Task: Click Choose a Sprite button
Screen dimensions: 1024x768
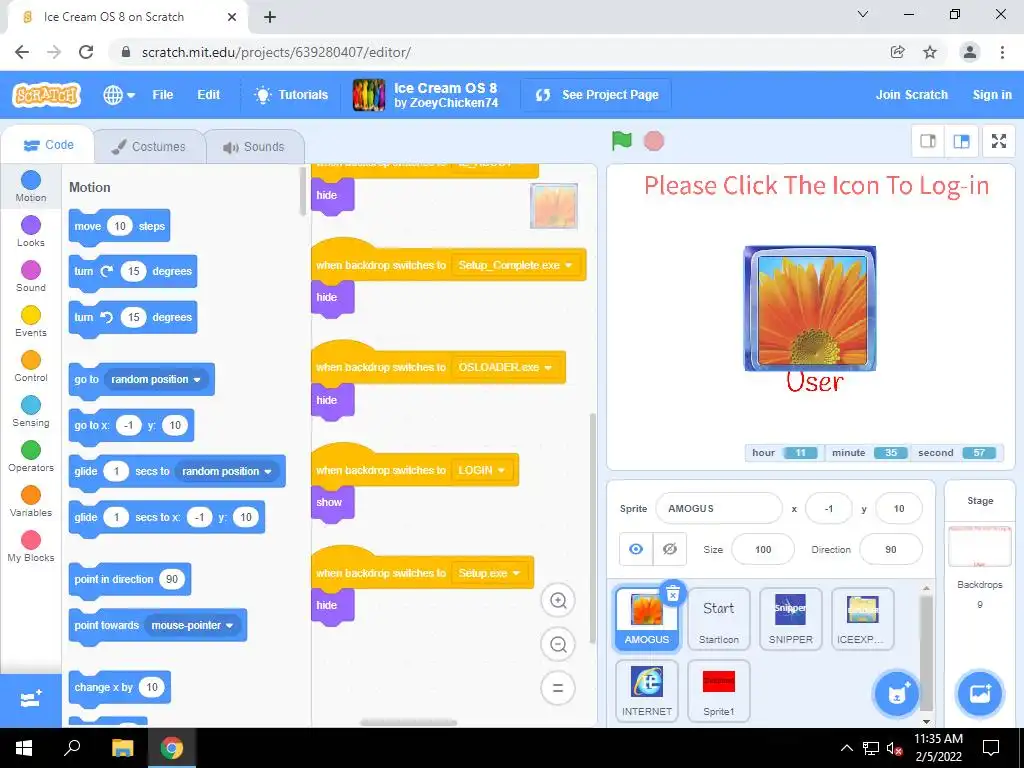Action: coord(897,694)
